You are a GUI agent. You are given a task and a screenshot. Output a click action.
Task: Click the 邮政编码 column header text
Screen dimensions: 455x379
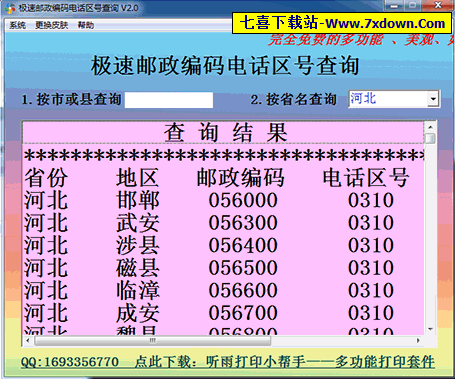pos(240,177)
